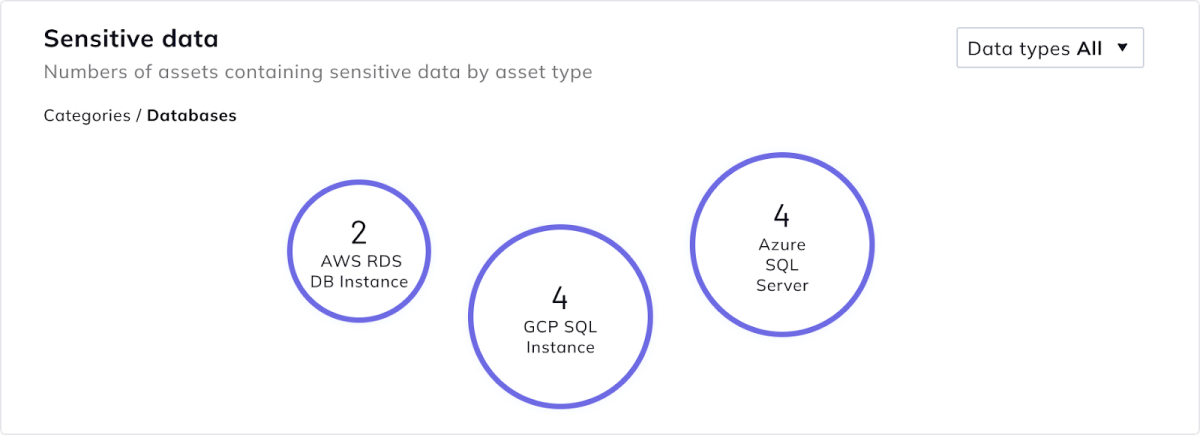Click the number 2 in AWS bubble
This screenshot has height=435, width=1200.
[359, 233]
